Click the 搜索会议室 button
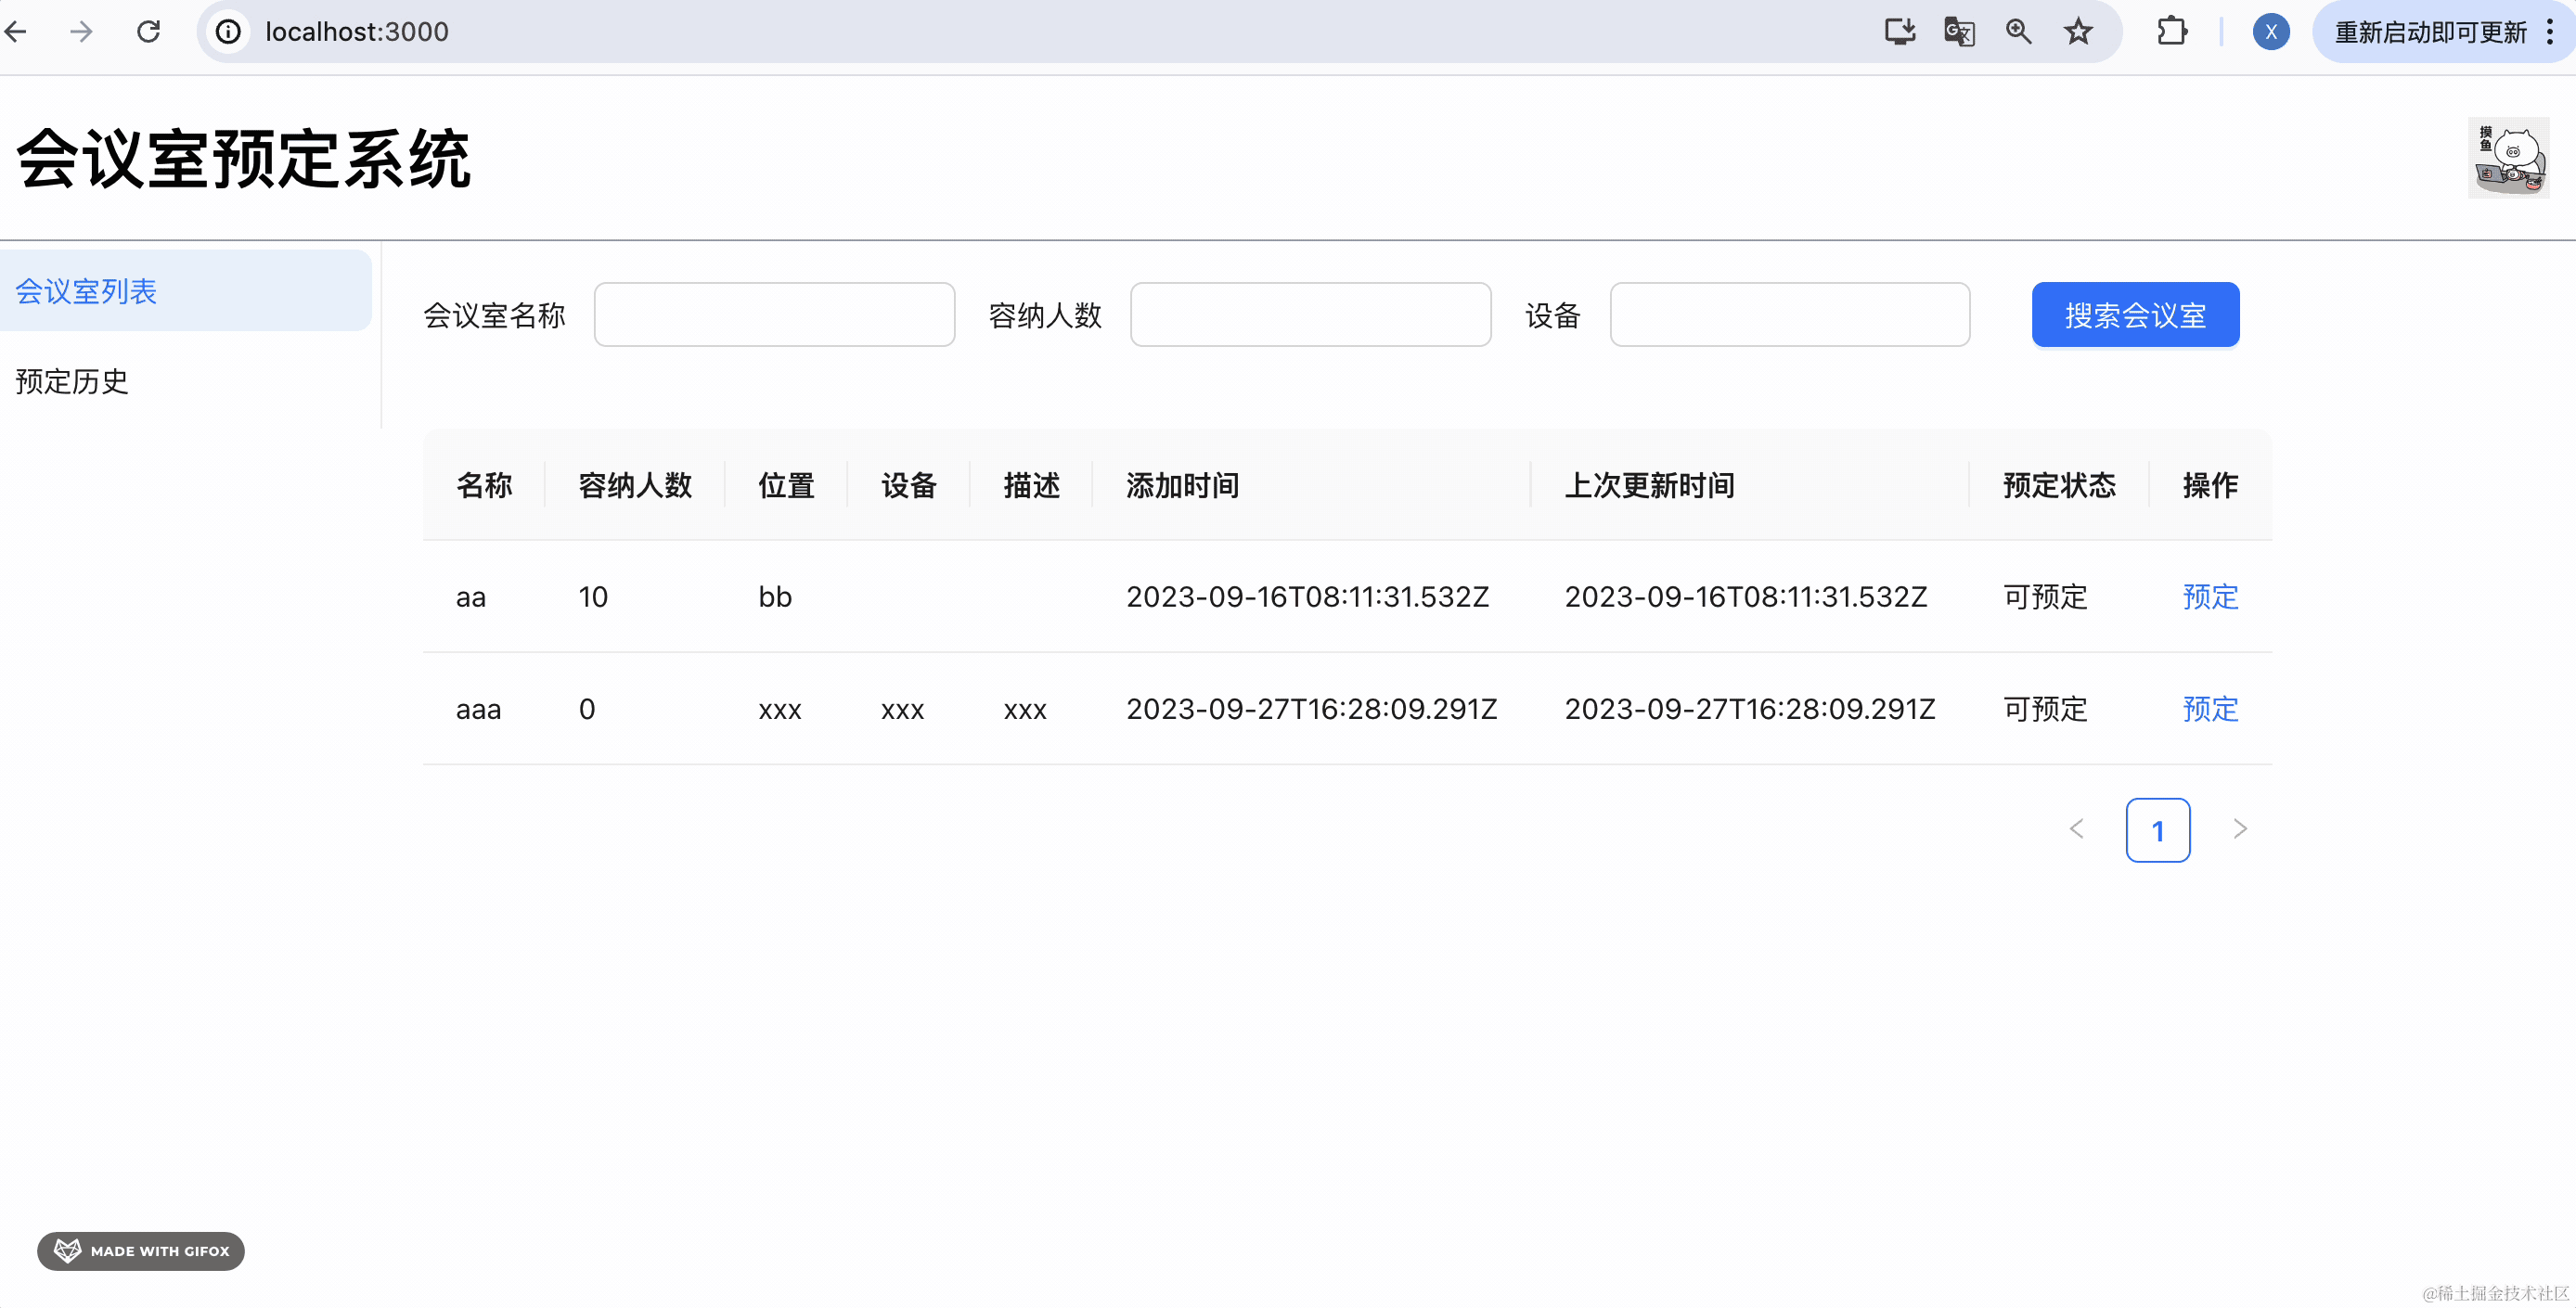The image size is (2576, 1308). pos(2135,315)
